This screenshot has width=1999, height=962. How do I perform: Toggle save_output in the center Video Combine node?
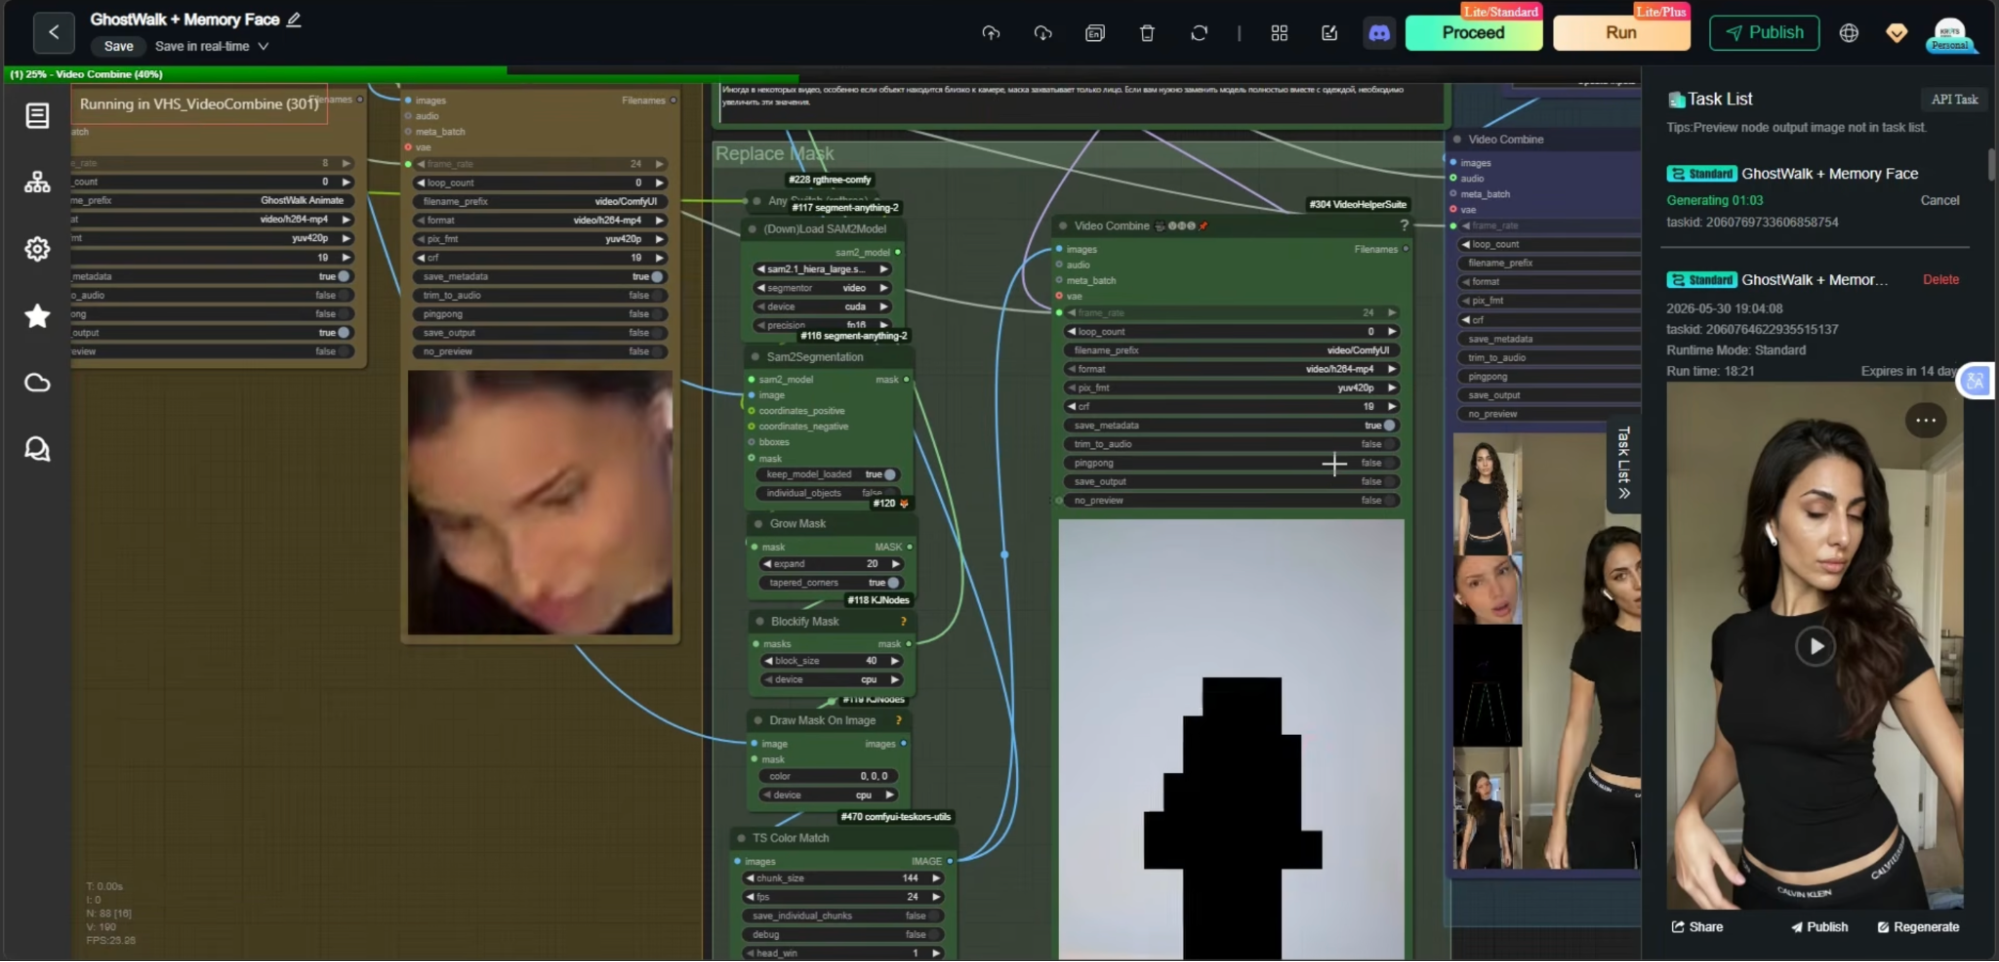(x=1389, y=482)
